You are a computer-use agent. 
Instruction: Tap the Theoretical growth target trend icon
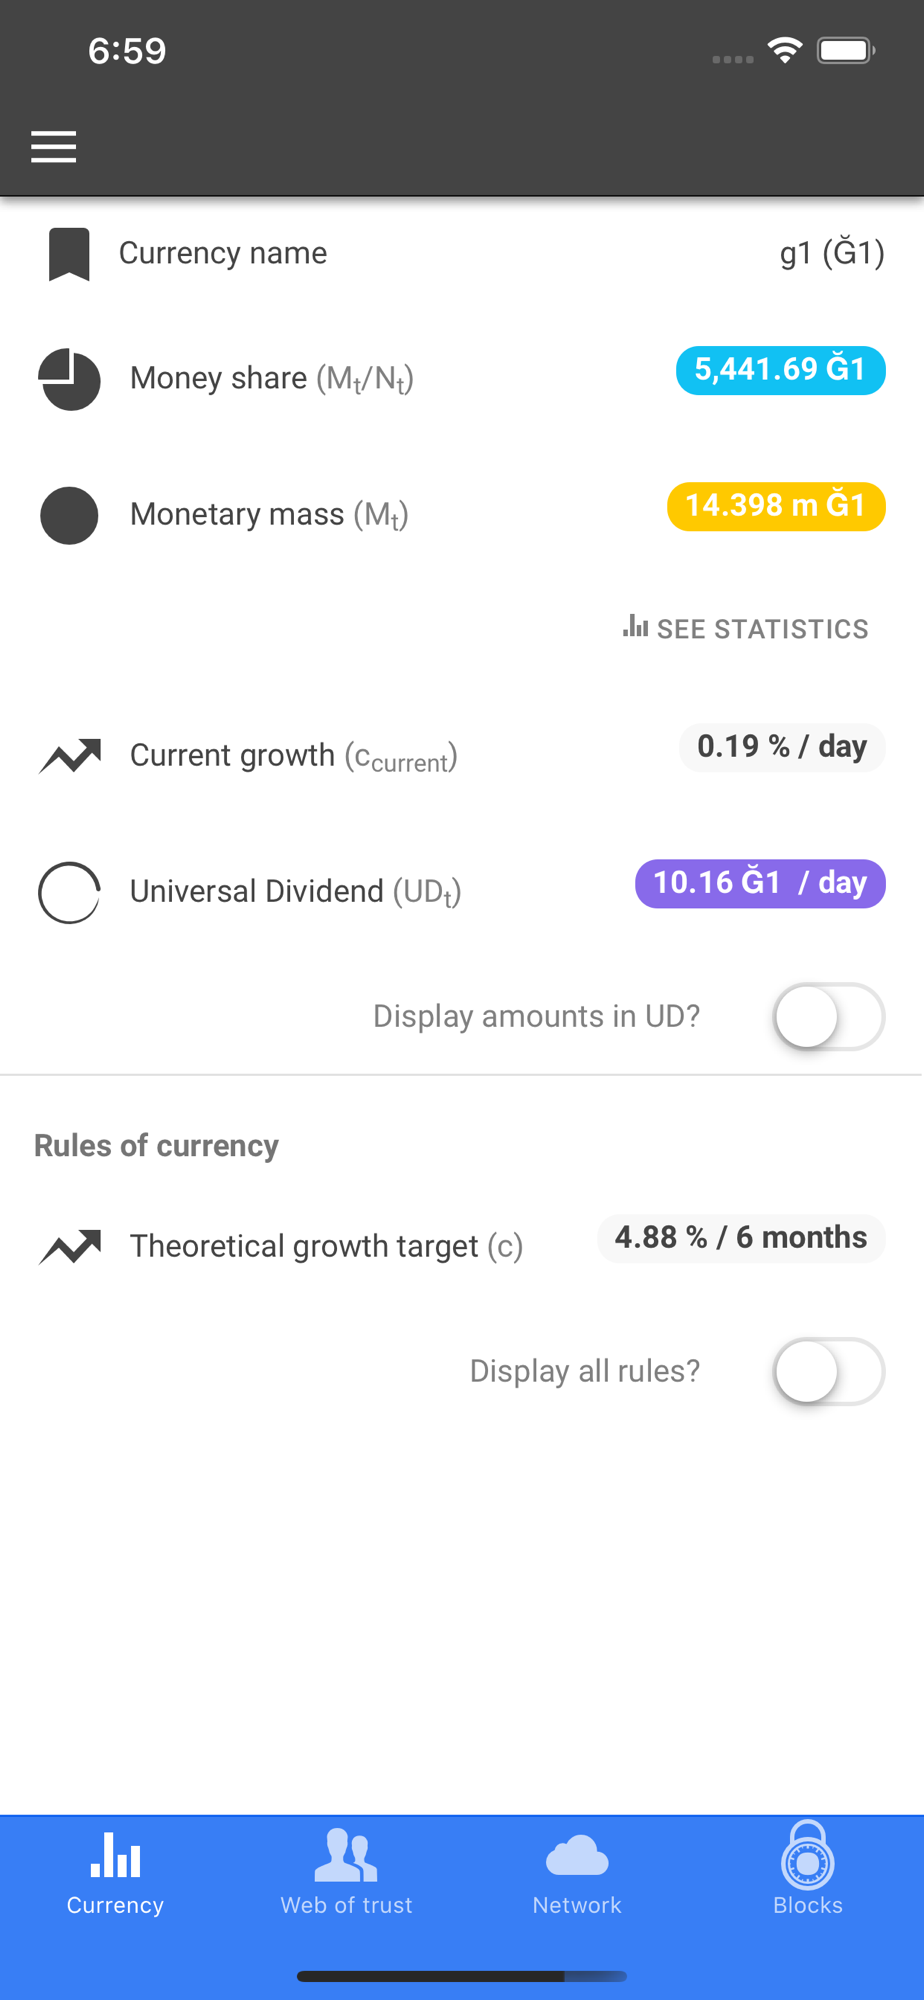(x=69, y=1247)
